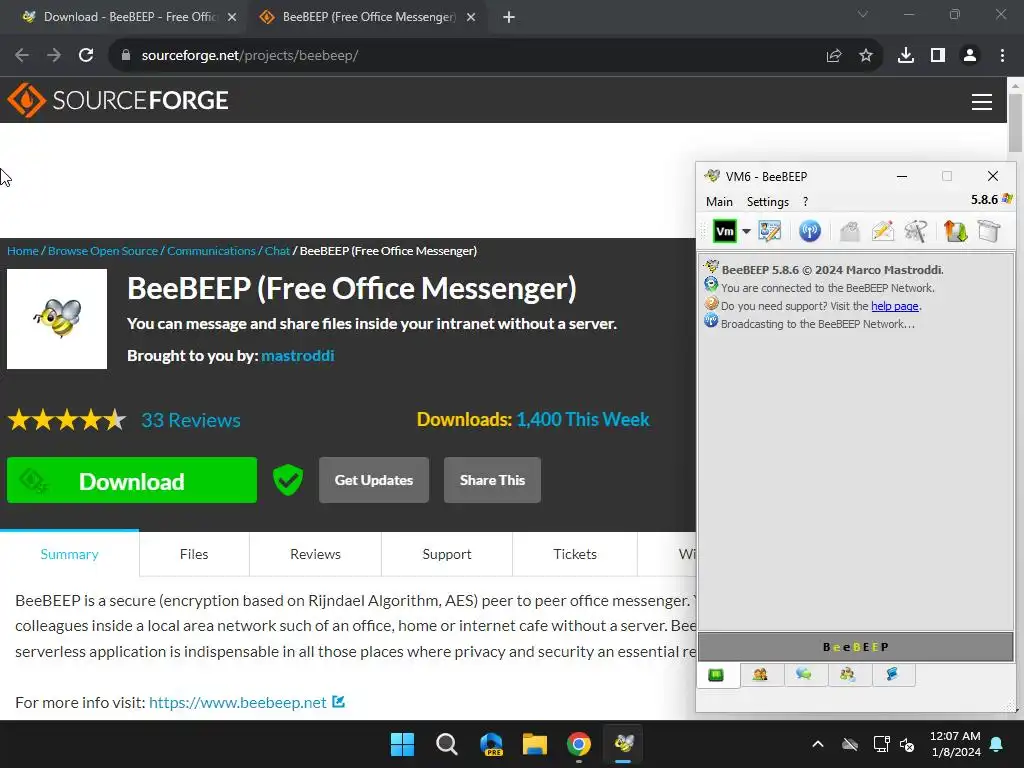Toggle Chrome side panel icon
The image size is (1024, 768).
point(938,56)
